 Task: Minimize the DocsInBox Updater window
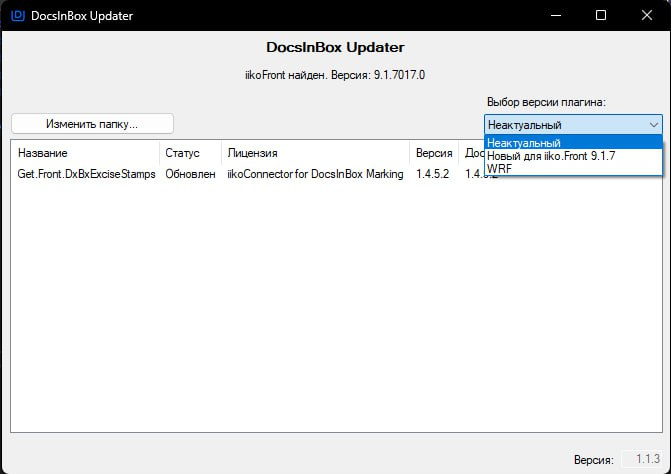click(x=555, y=16)
